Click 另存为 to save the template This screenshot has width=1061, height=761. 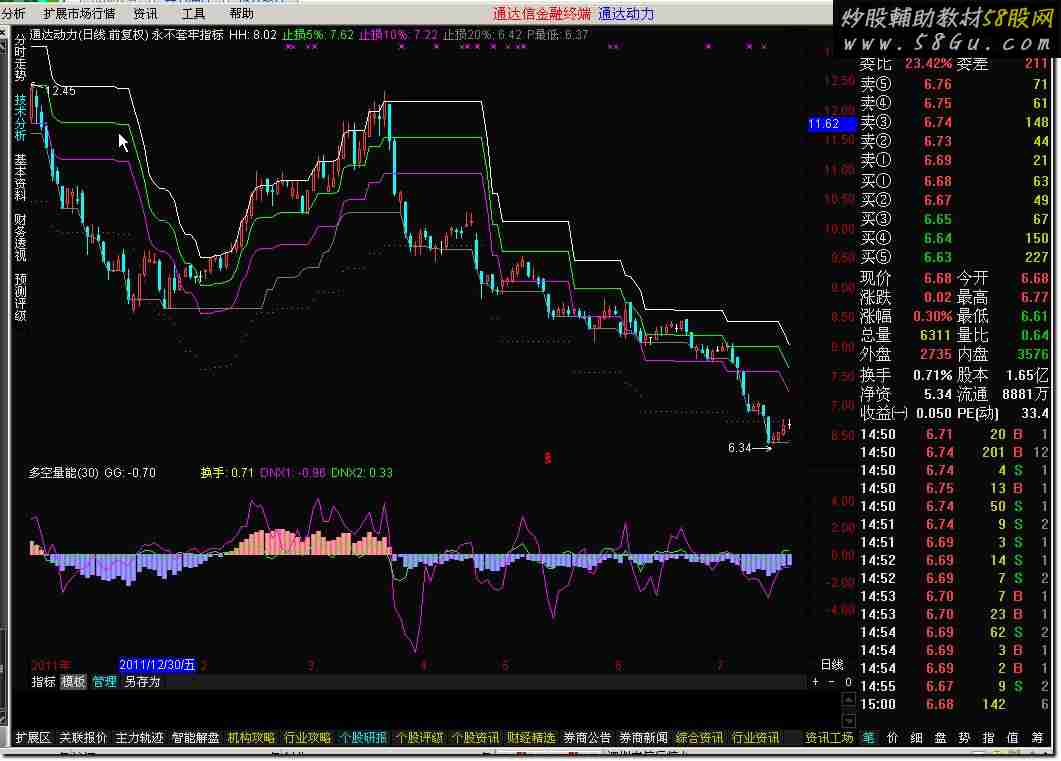pos(142,682)
